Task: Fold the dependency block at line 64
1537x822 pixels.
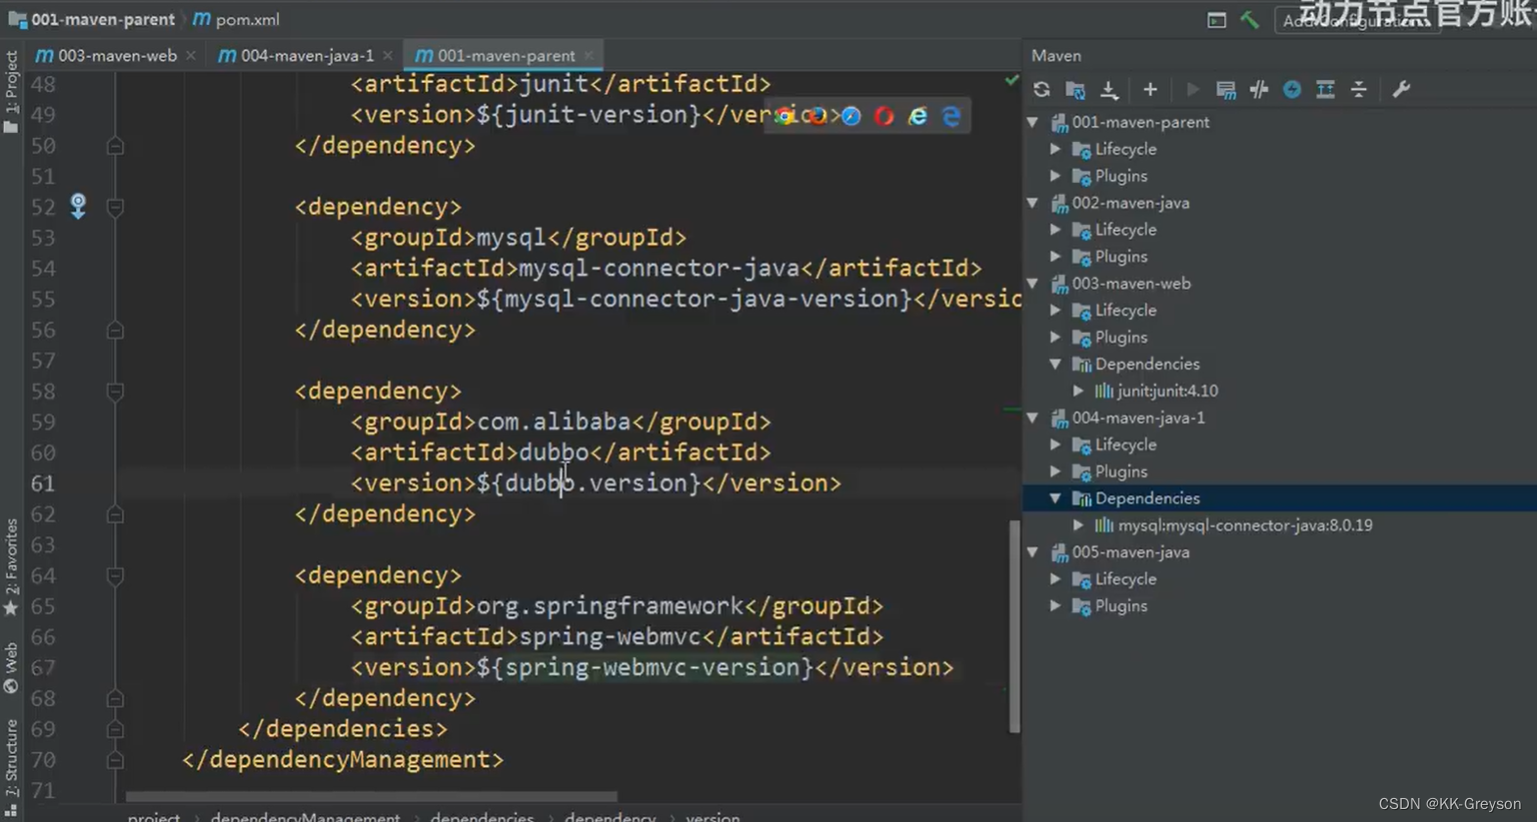Action: coord(115,576)
